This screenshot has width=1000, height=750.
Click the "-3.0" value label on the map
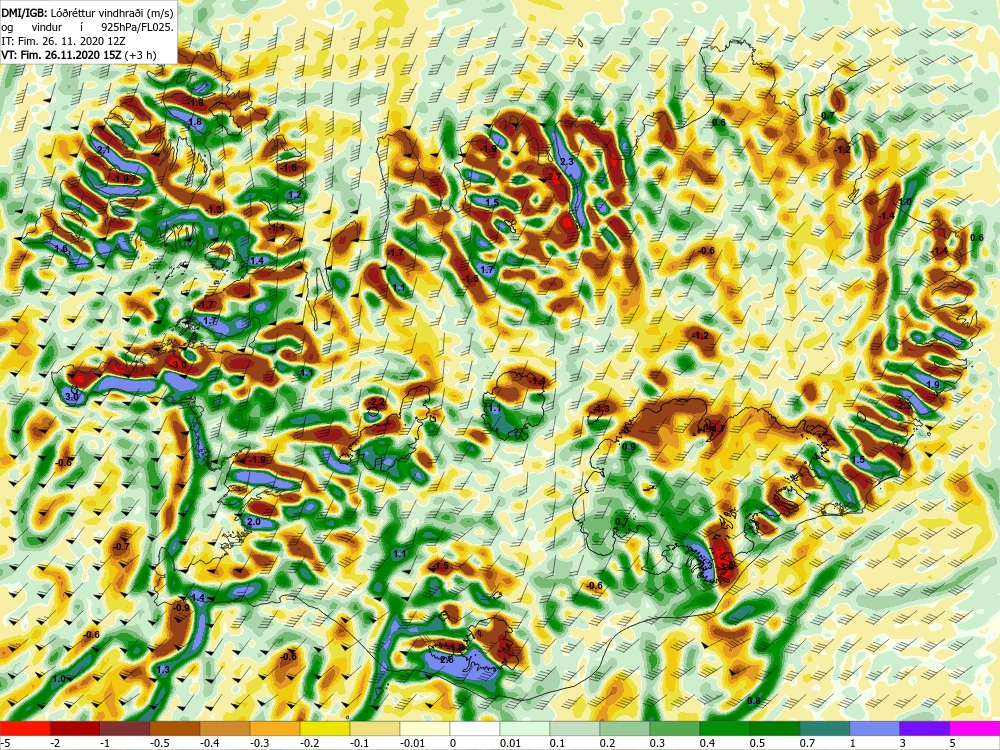[180, 364]
